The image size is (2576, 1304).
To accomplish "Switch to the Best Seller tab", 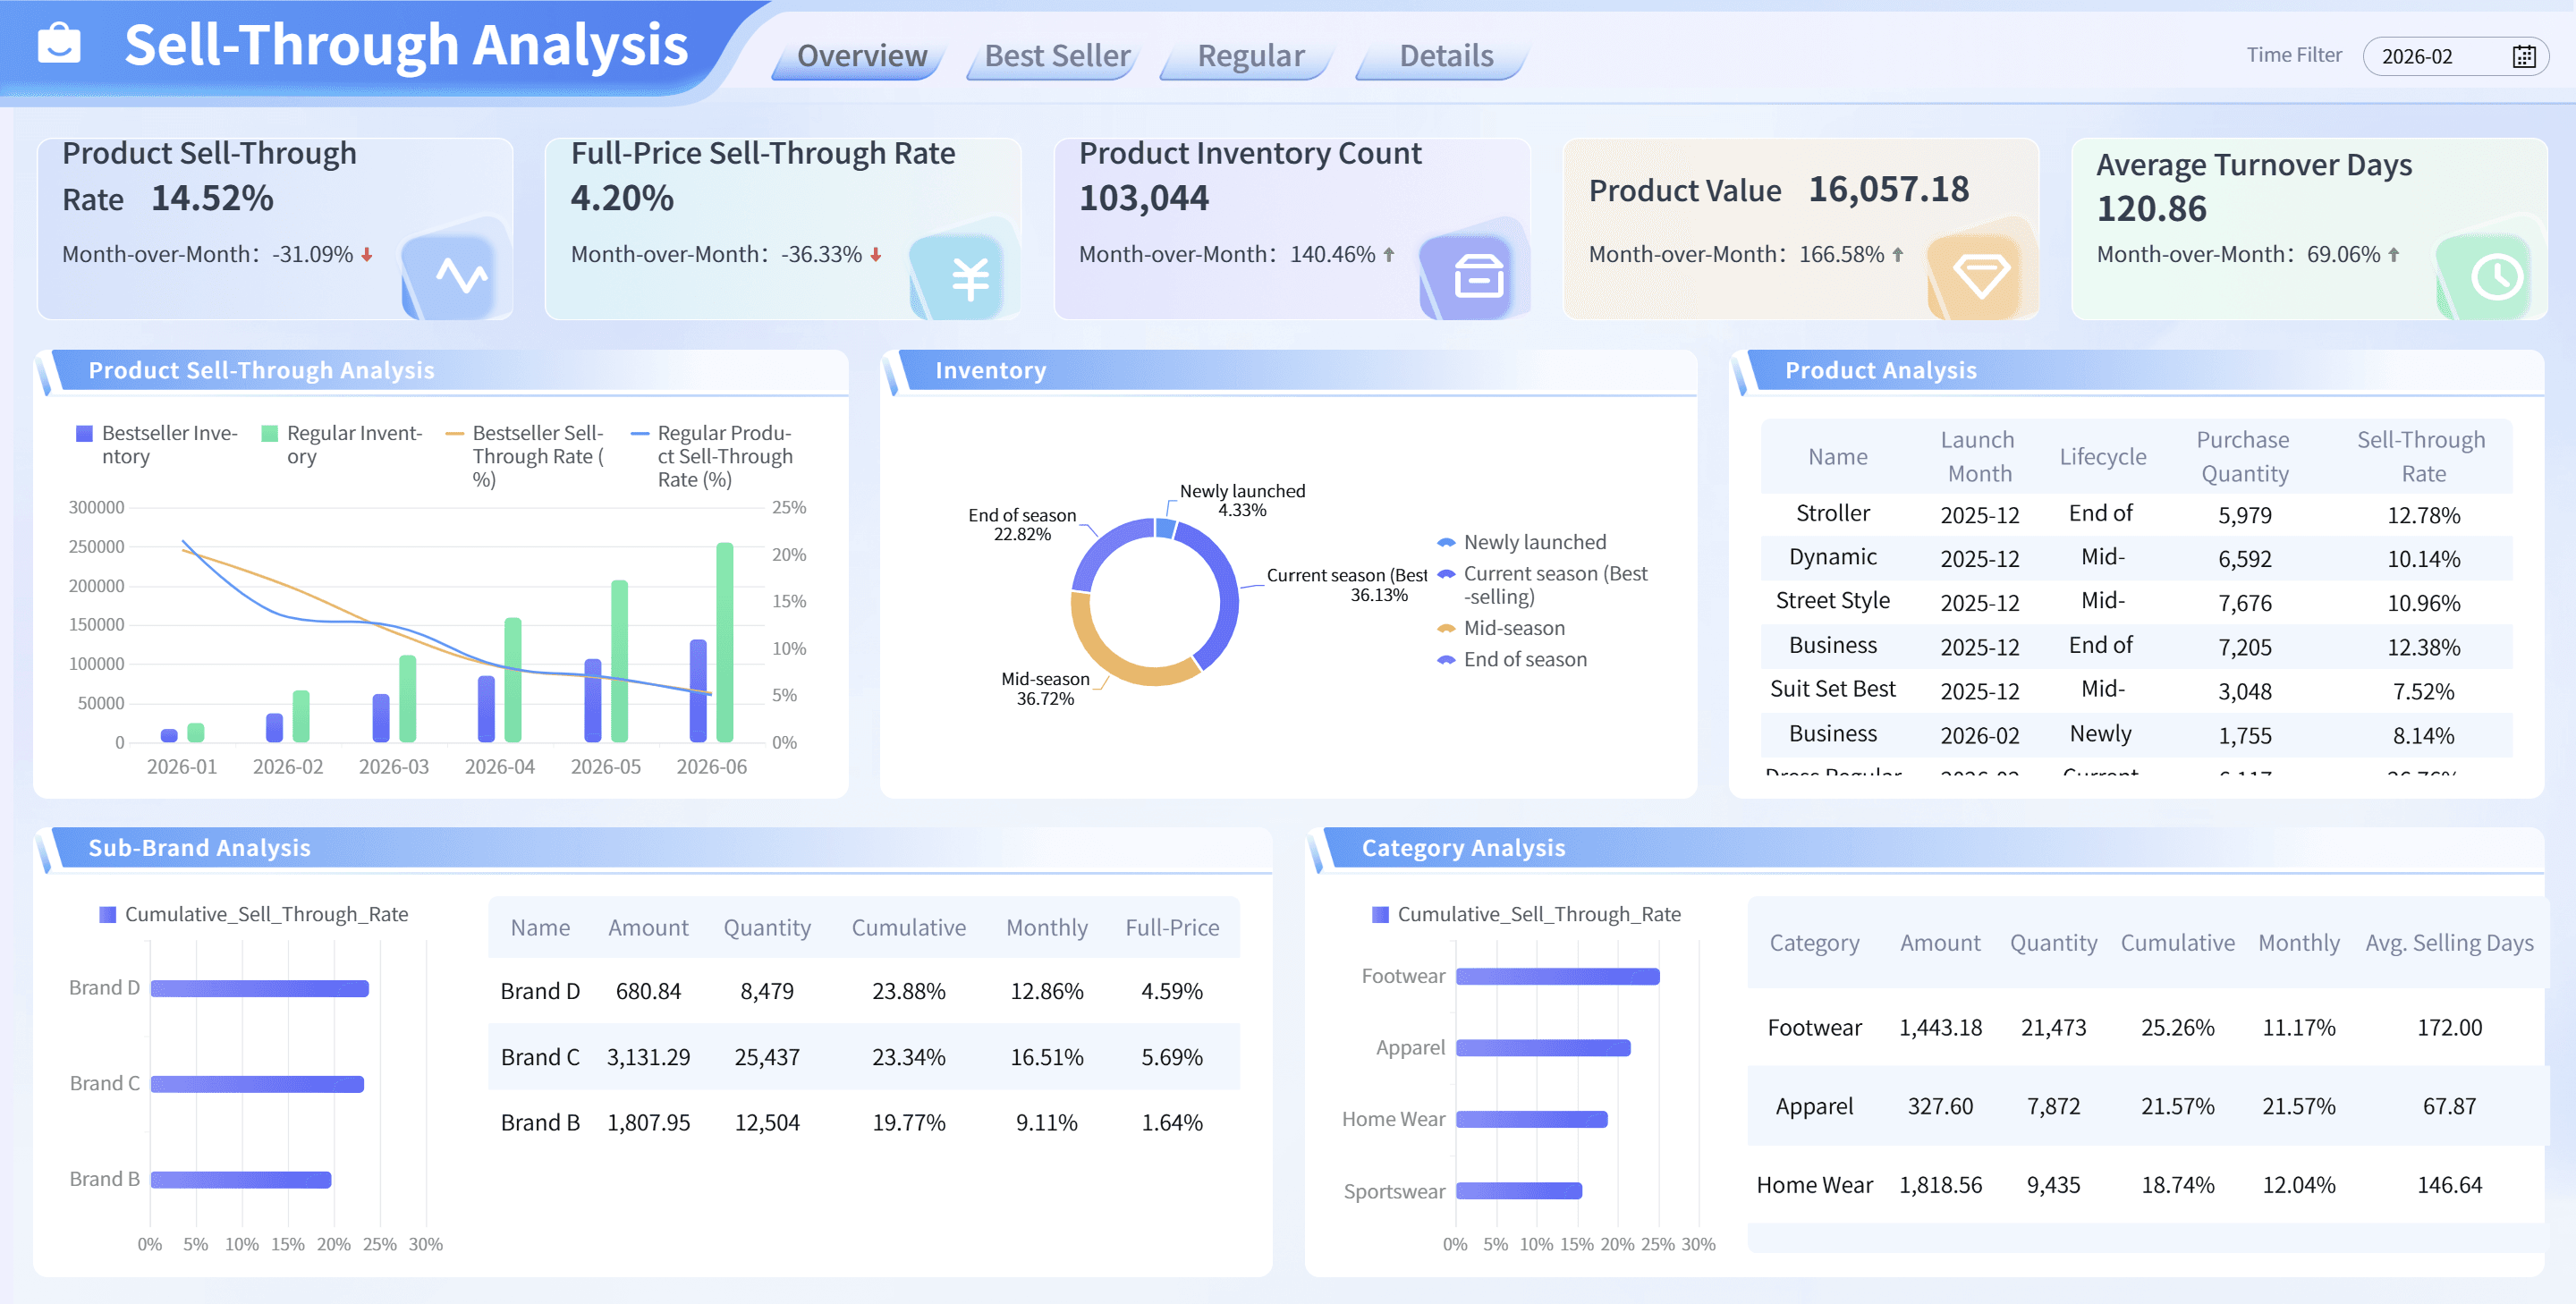I will [1057, 56].
